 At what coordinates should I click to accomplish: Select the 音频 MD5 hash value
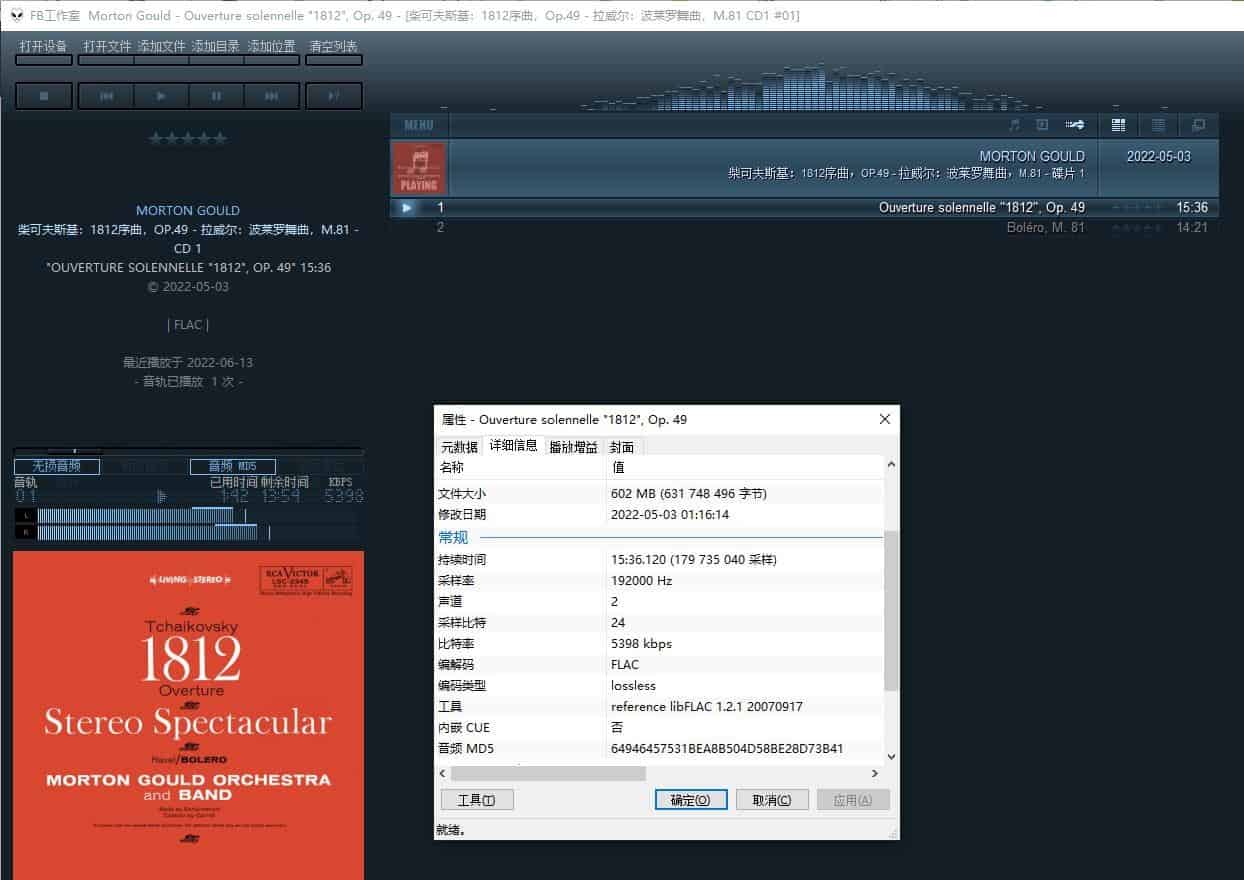click(x=727, y=749)
